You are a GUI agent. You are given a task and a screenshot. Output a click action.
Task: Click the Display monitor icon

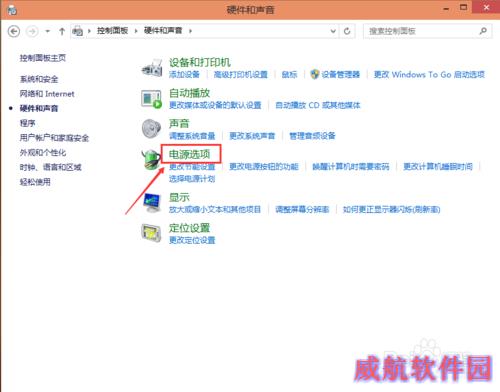tap(152, 203)
